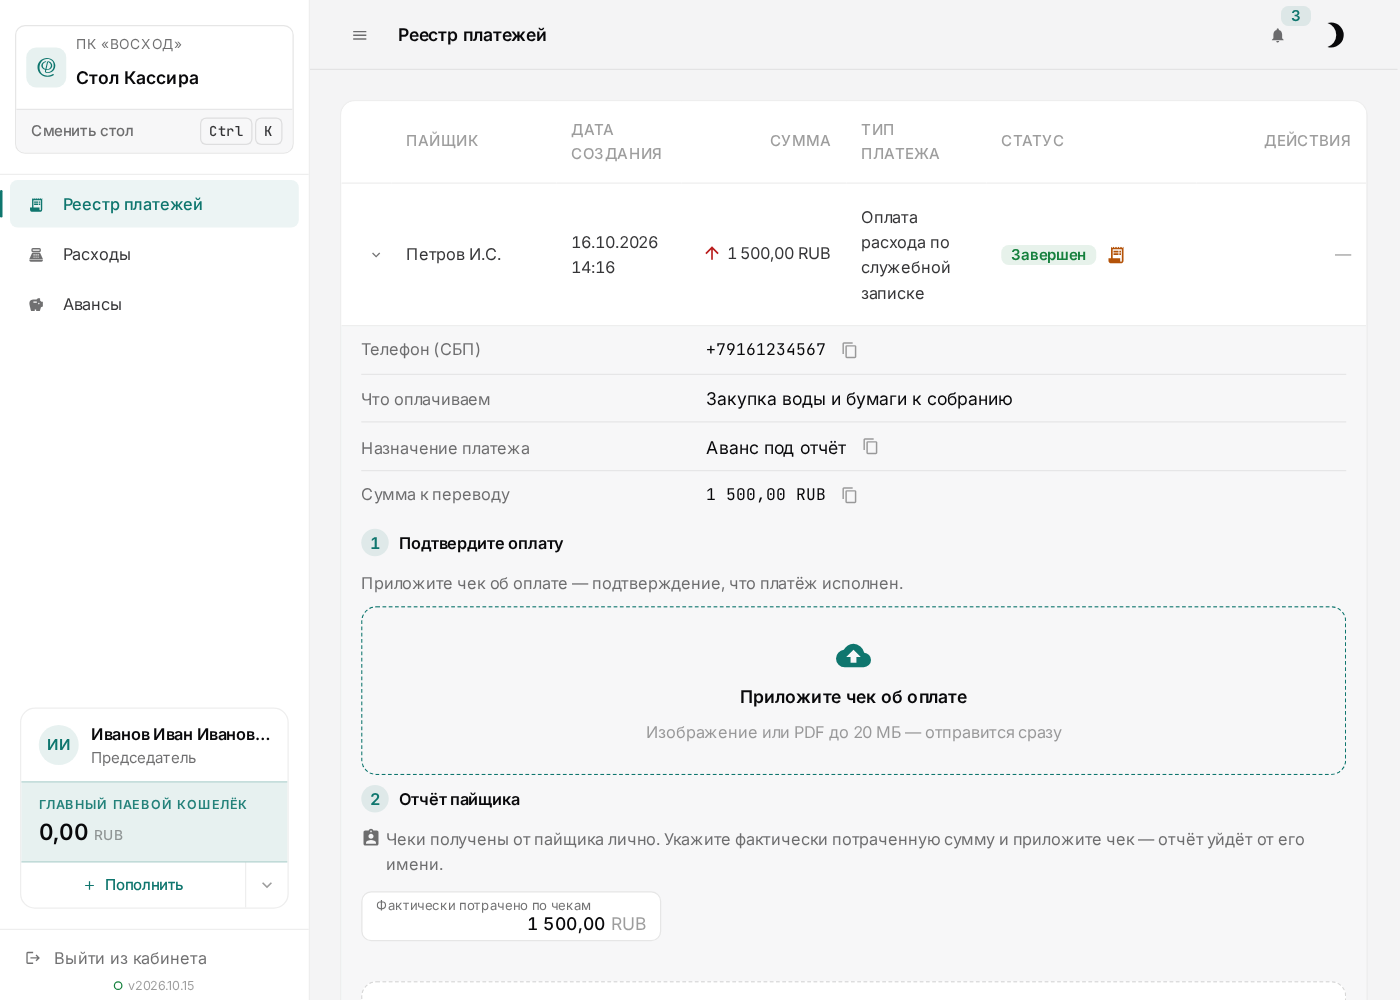Copy Аванс под отчёт payment purpose

871,447
